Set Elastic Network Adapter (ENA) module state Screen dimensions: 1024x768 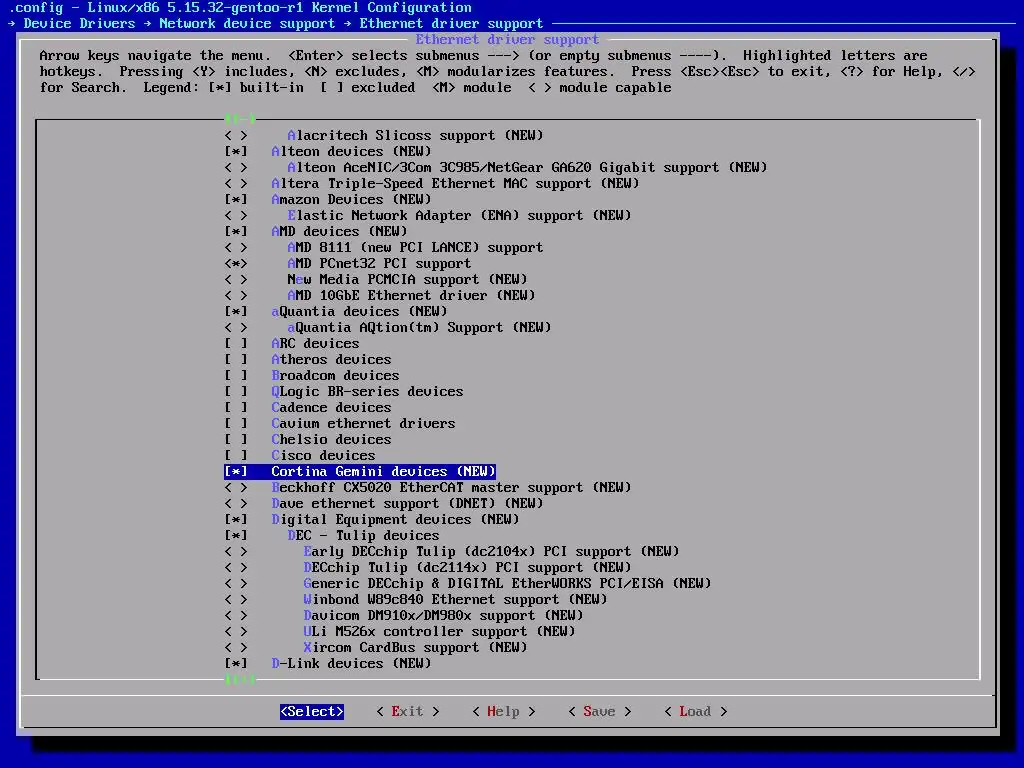[236, 216]
